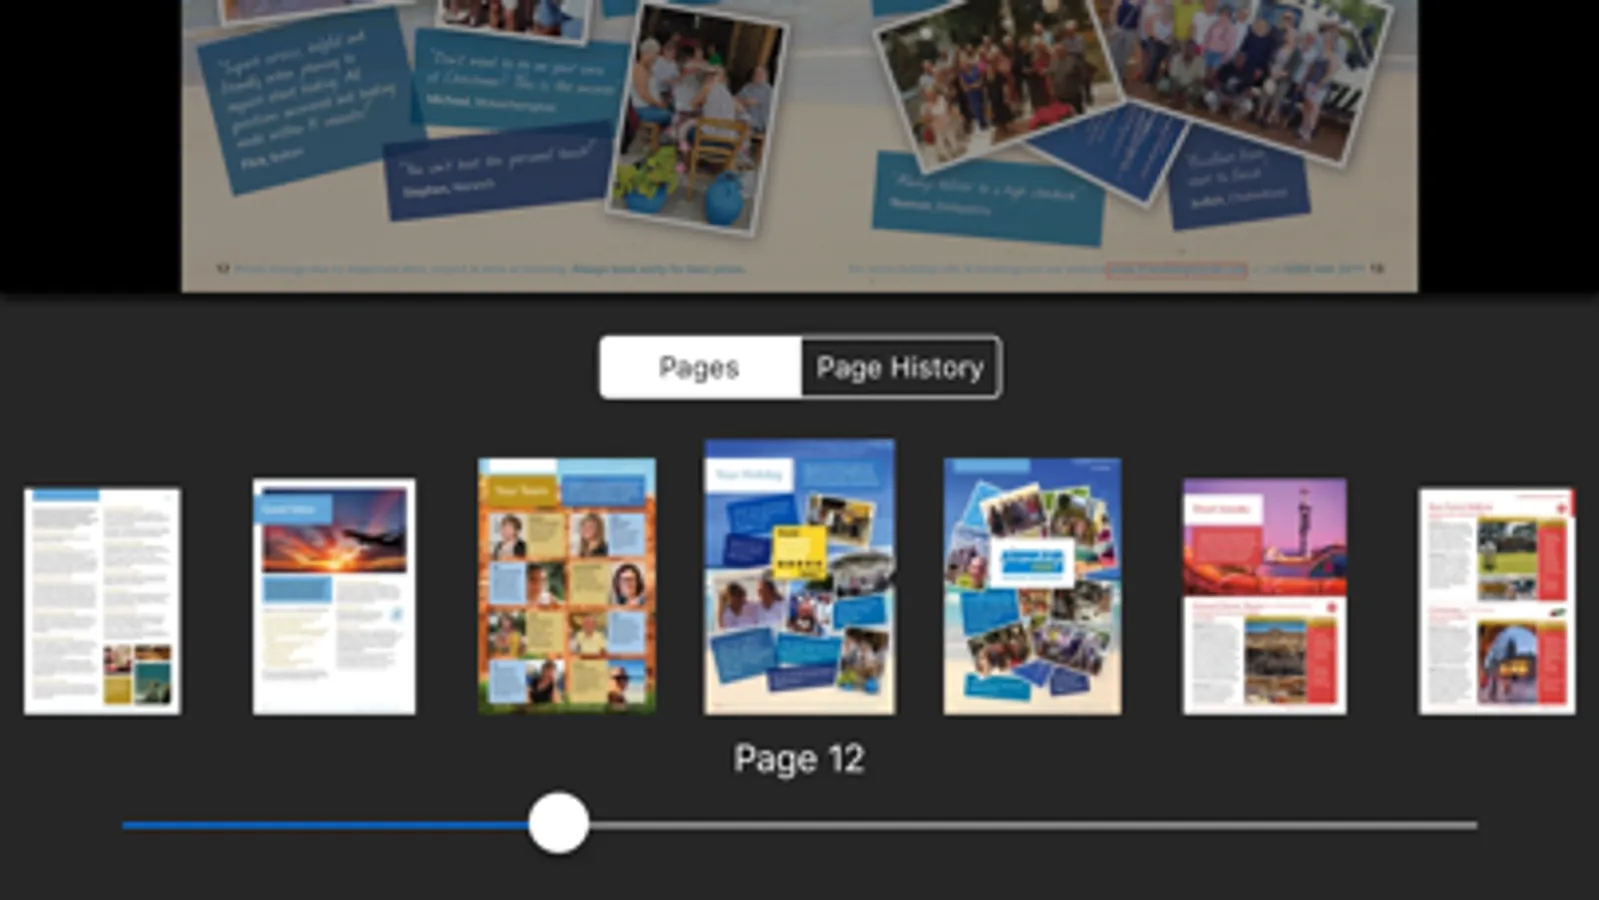This screenshot has width=1599, height=900.
Task: Click the Page 12 label
Action: click(x=799, y=759)
